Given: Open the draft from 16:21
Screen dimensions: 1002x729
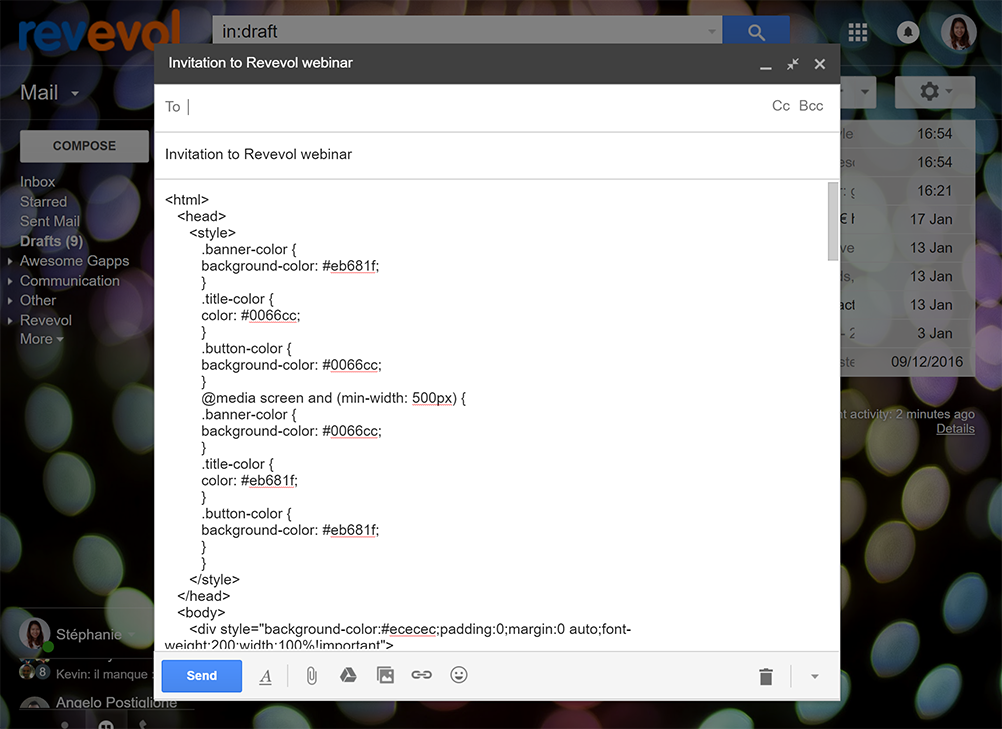Looking at the screenshot, I should [x=907, y=191].
